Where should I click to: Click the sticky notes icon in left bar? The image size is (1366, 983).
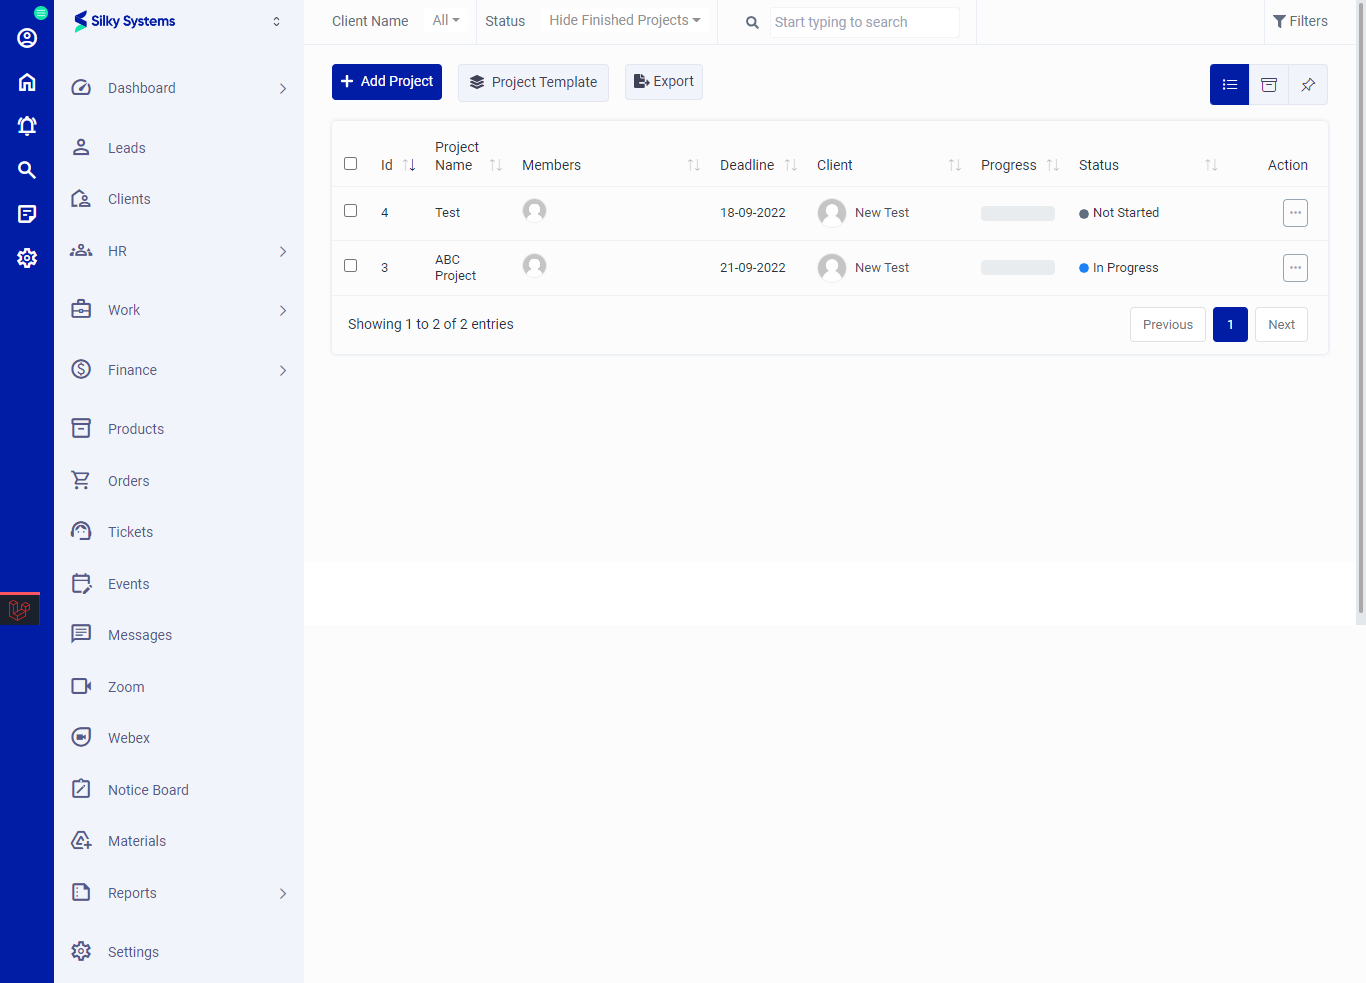[27, 213]
